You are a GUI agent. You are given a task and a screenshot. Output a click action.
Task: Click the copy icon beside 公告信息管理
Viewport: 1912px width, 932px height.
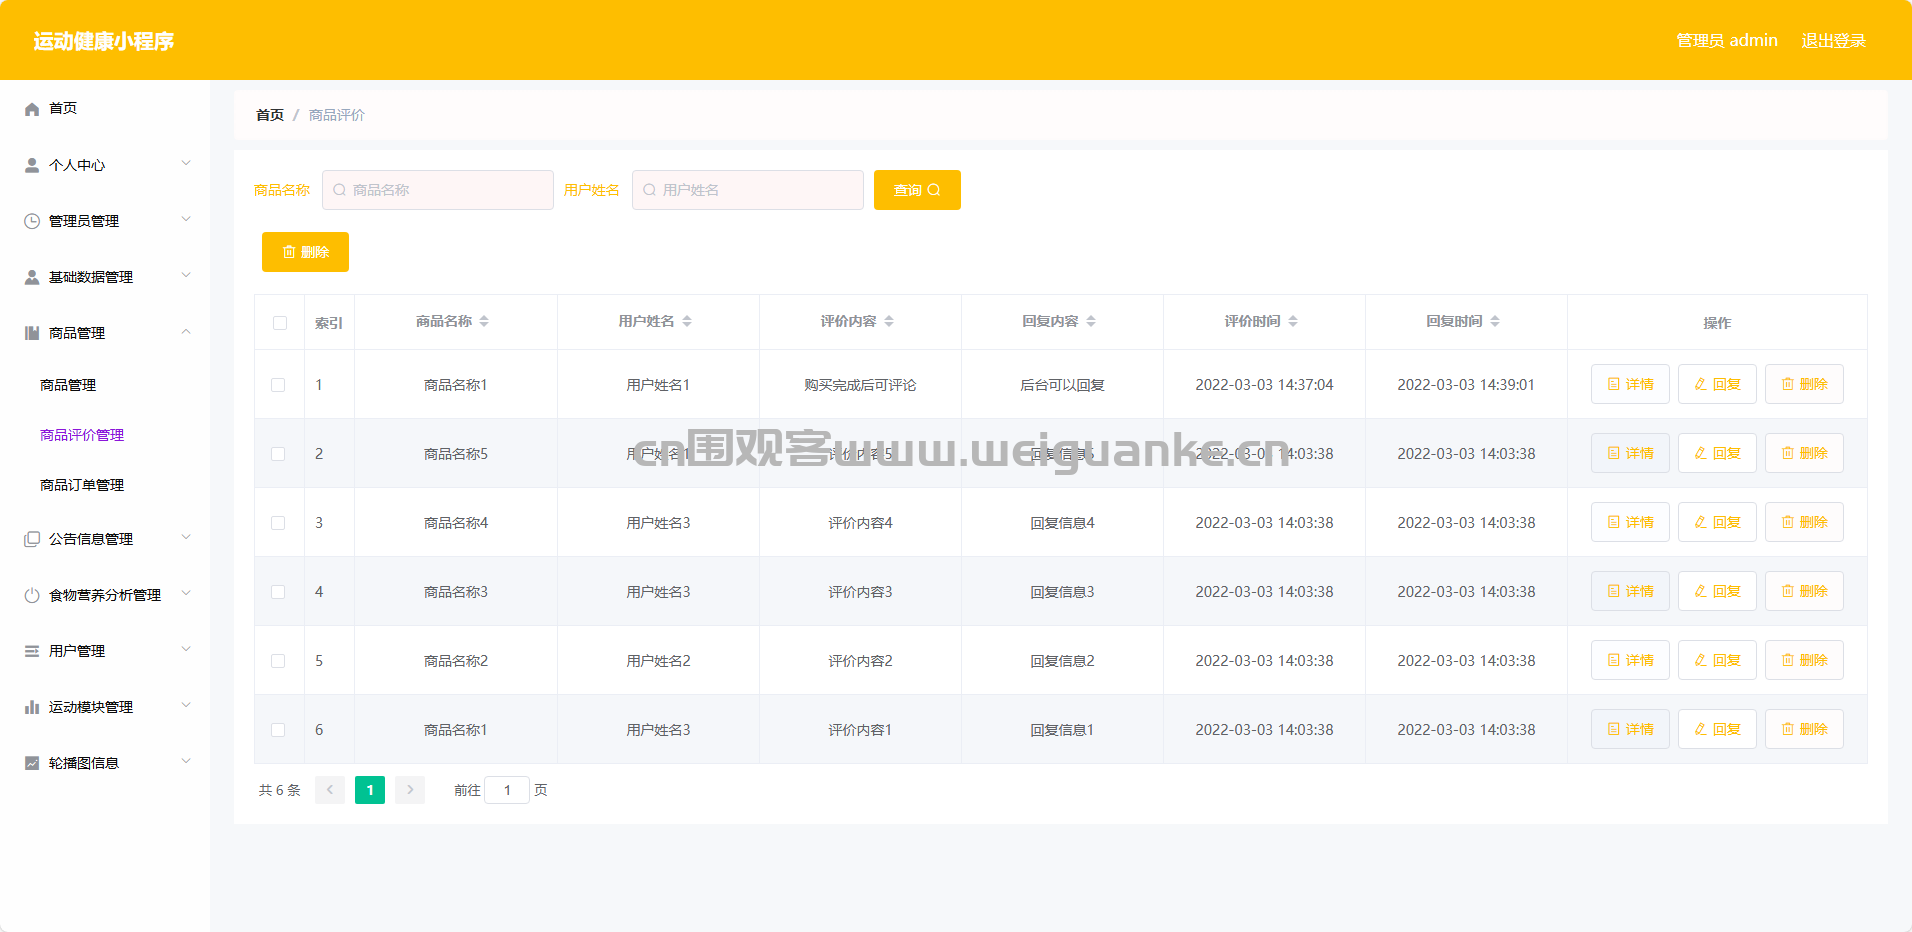(x=32, y=539)
